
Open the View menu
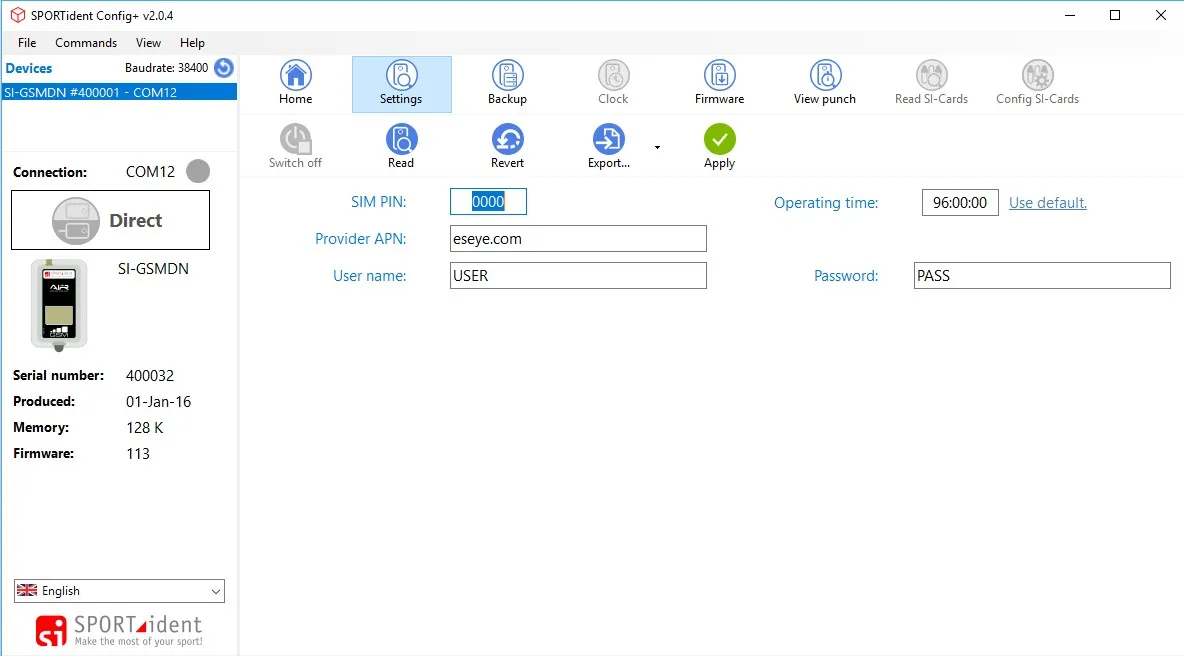click(148, 43)
